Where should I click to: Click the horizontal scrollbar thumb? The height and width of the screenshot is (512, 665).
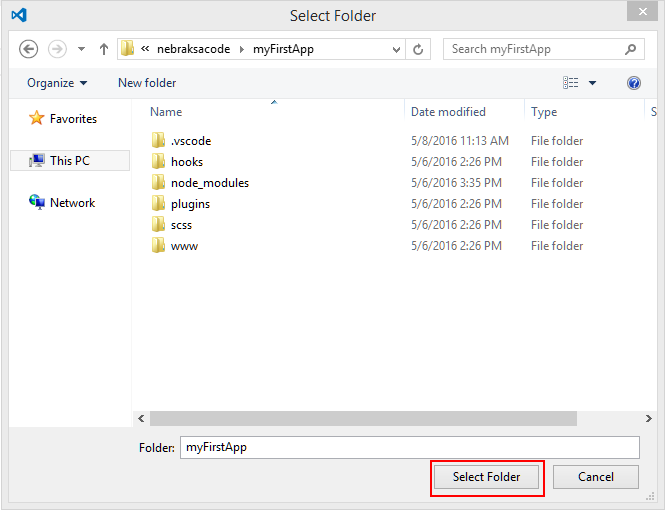click(363, 419)
